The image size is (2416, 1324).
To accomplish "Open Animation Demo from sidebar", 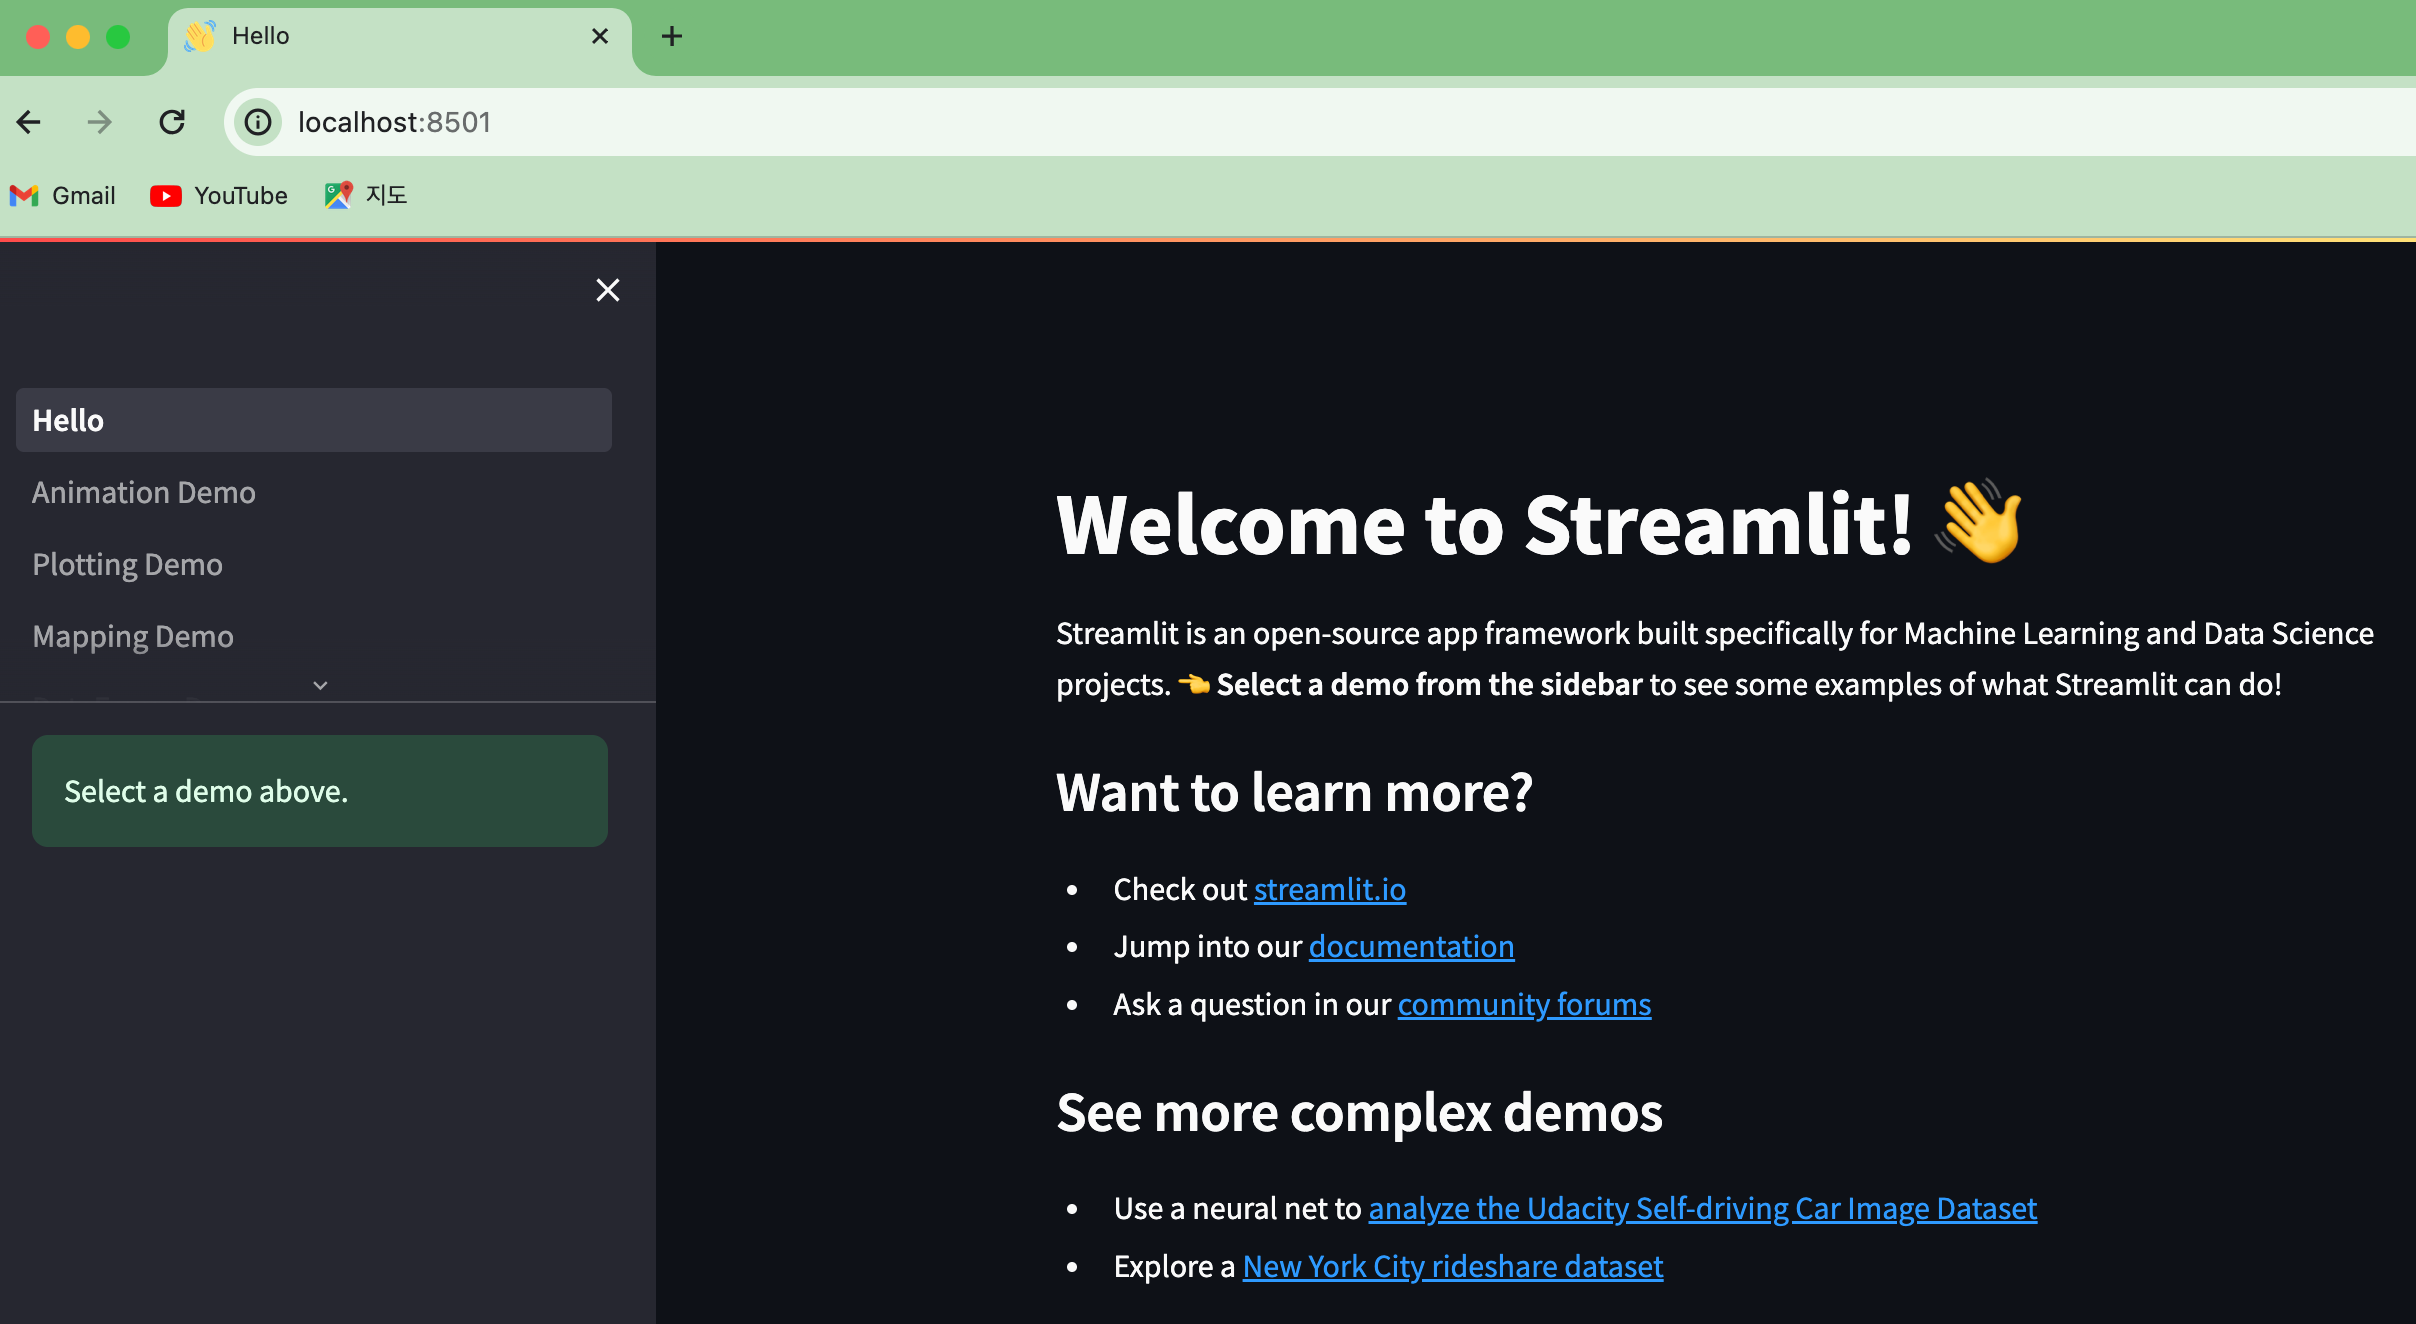I will click(x=144, y=493).
